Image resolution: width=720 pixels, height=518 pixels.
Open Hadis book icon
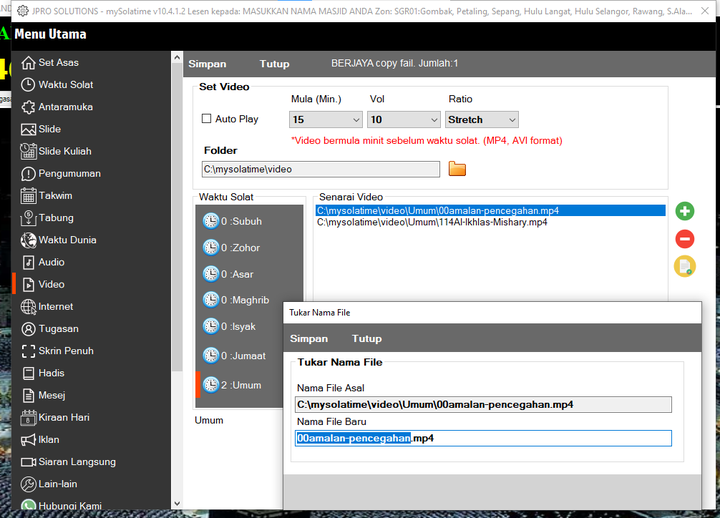[x=28, y=373]
